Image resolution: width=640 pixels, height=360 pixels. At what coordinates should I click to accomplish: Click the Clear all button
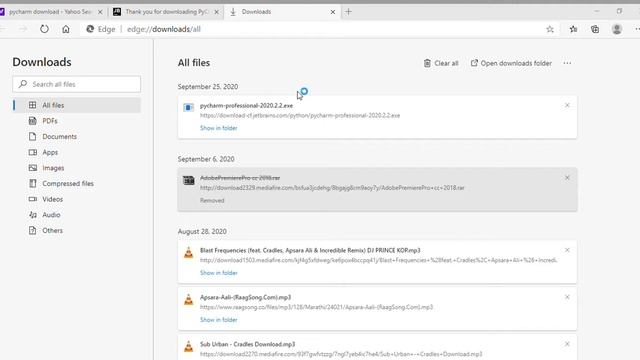(x=441, y=63)
